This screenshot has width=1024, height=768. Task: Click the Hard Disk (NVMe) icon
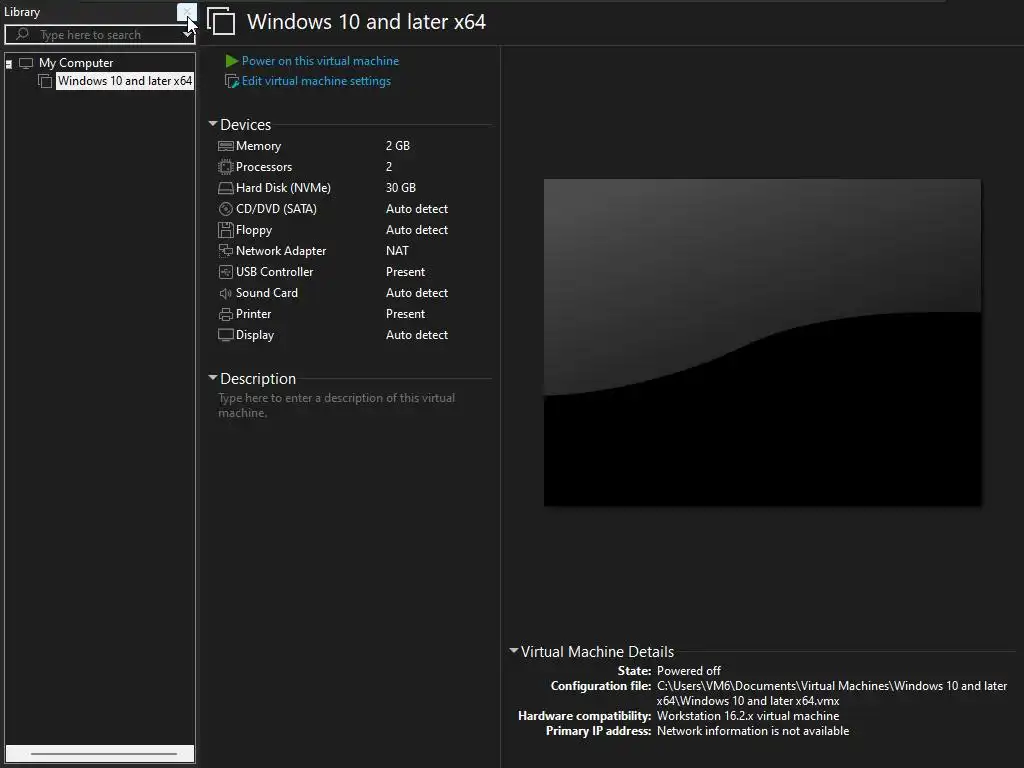(225, 188)
